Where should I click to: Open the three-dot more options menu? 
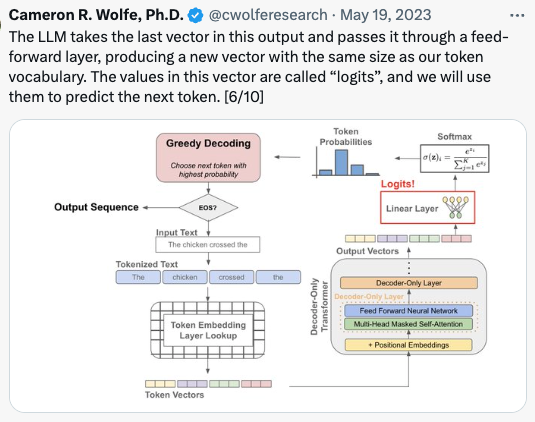point(517,16)
